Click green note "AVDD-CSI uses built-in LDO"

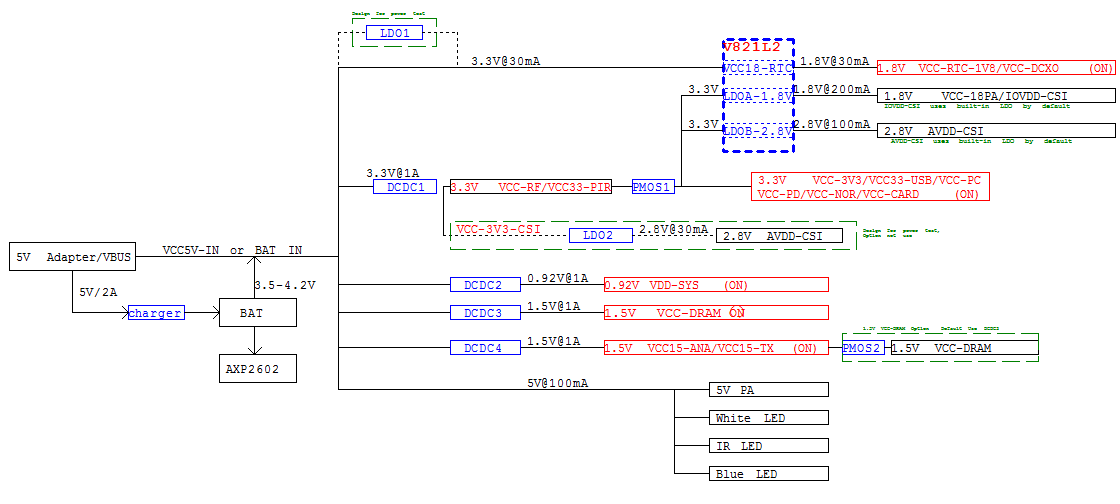point(981,141)
